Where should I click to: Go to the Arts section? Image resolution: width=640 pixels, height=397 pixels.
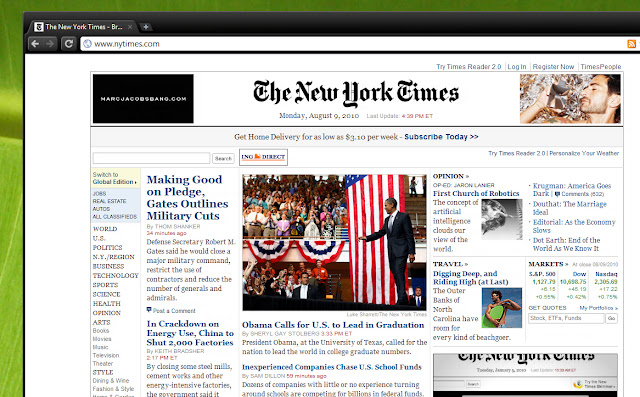pos(101,323)
